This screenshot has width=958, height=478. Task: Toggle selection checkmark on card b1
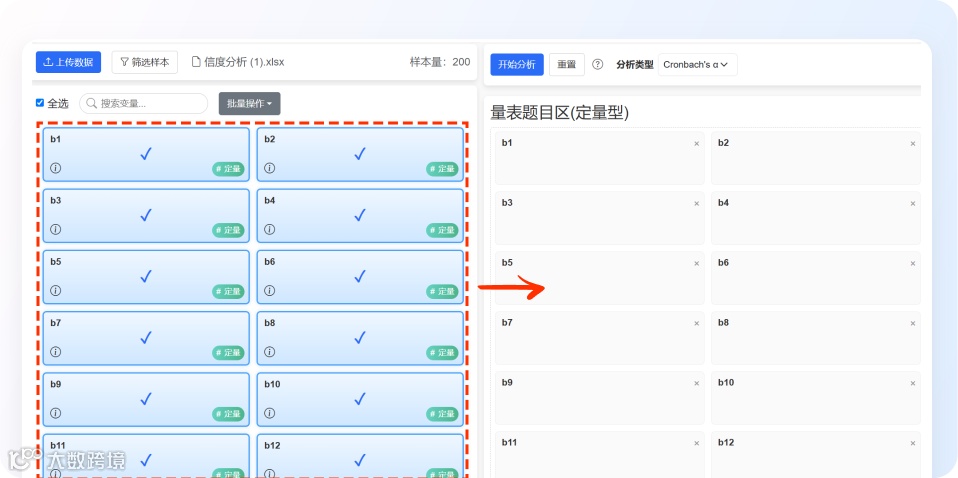coord(145,154)
